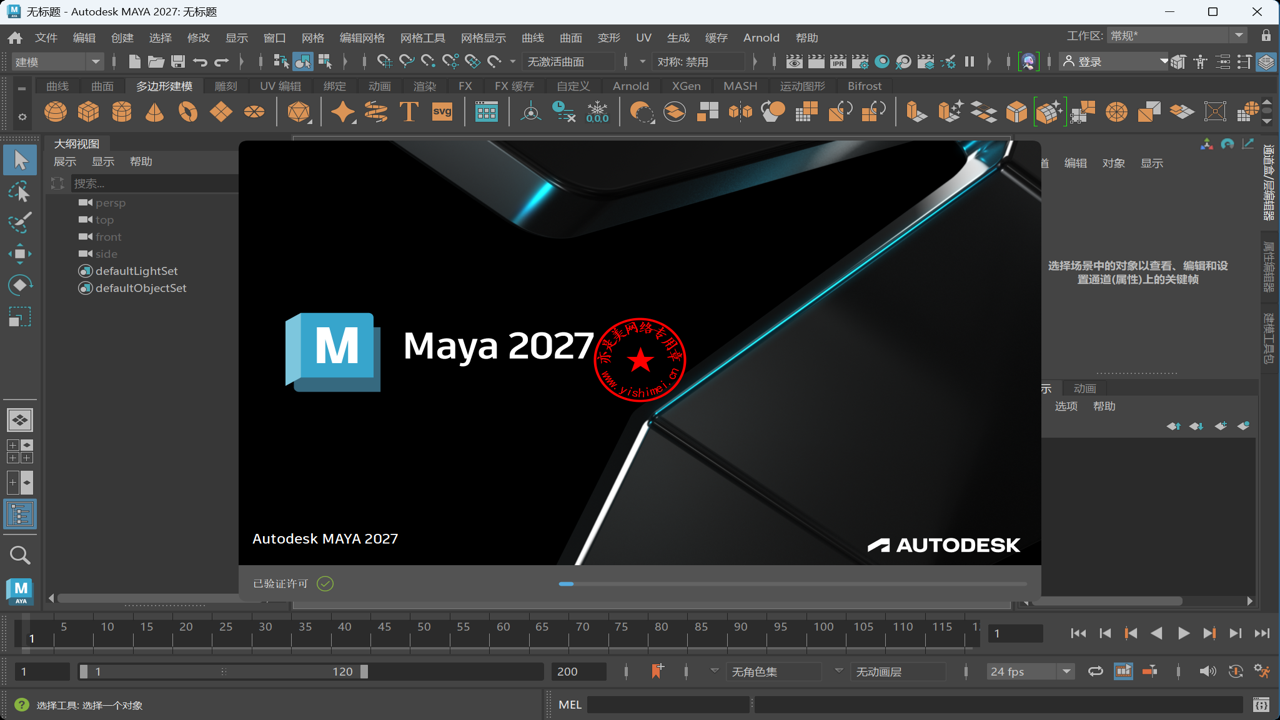Click the delete history shelf icon
Image resolution: width=1280 pixels, height=720 pixels.
click(564, 112)
